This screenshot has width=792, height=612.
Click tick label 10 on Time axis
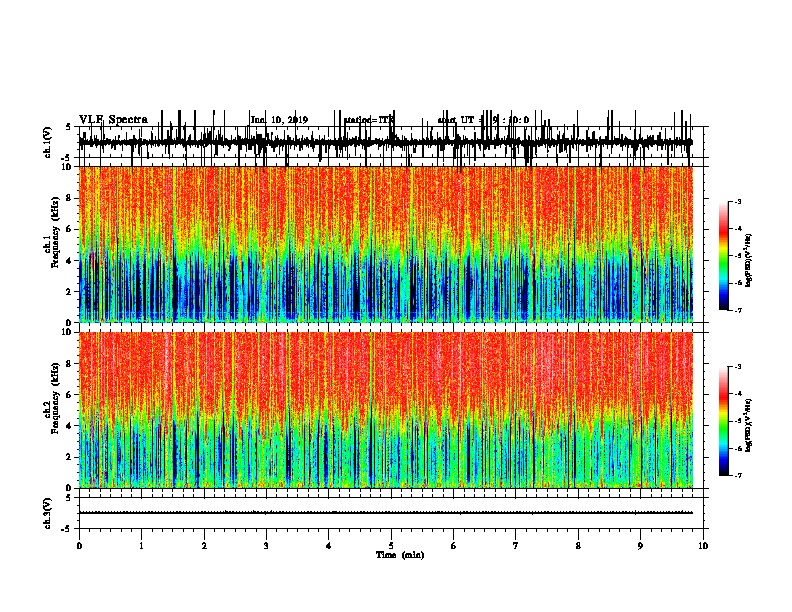(703, 546)
